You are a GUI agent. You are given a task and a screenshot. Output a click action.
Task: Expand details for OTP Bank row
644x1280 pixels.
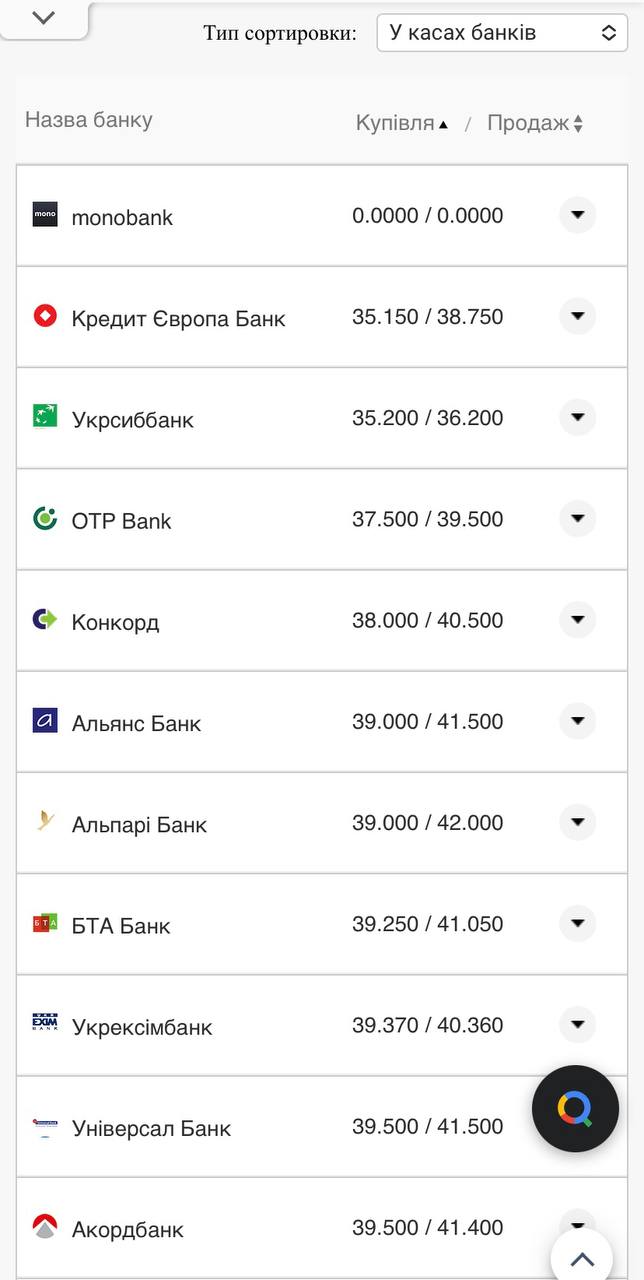[x=577, y=519]
